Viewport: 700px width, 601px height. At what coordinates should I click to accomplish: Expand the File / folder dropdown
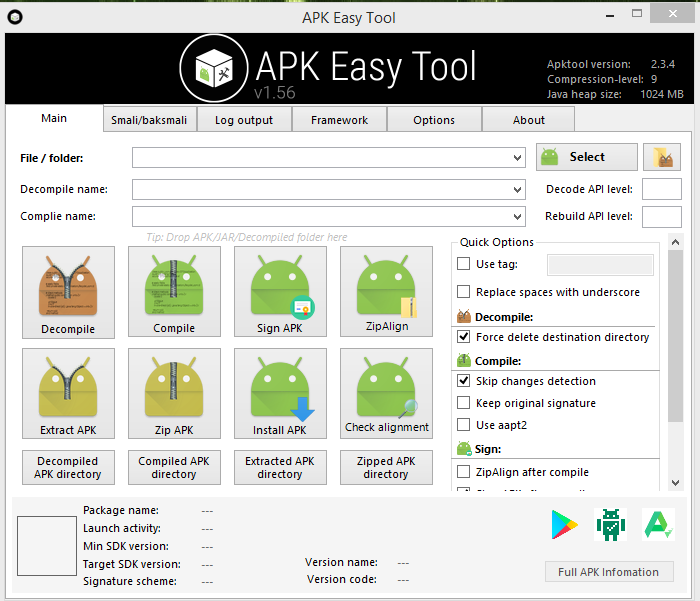pos(517,158)
